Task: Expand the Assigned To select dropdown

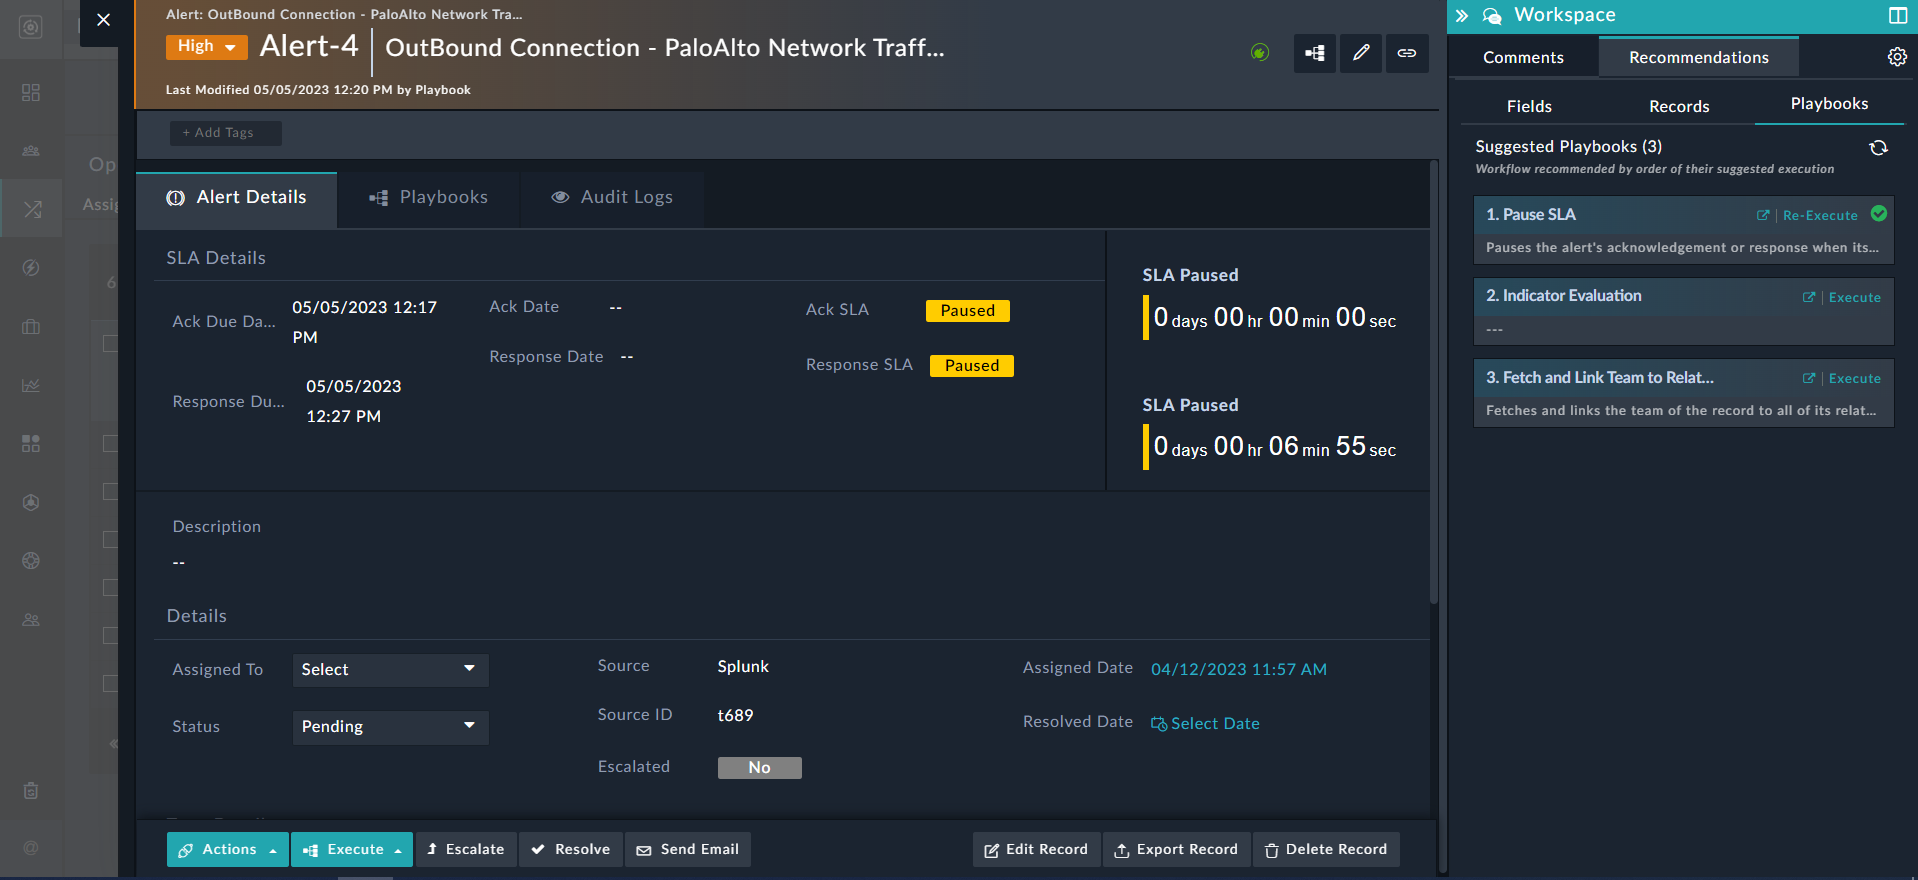Action: (390, 669)
